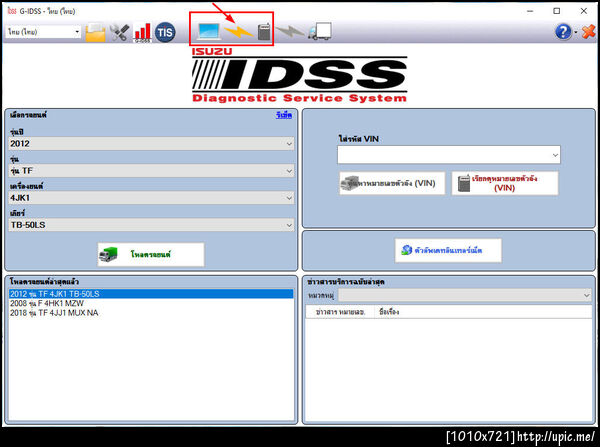The image size is (600, 447).
Task: Select row 2012 TF 4JK1 TB-50LS
Action: (151, 294)
